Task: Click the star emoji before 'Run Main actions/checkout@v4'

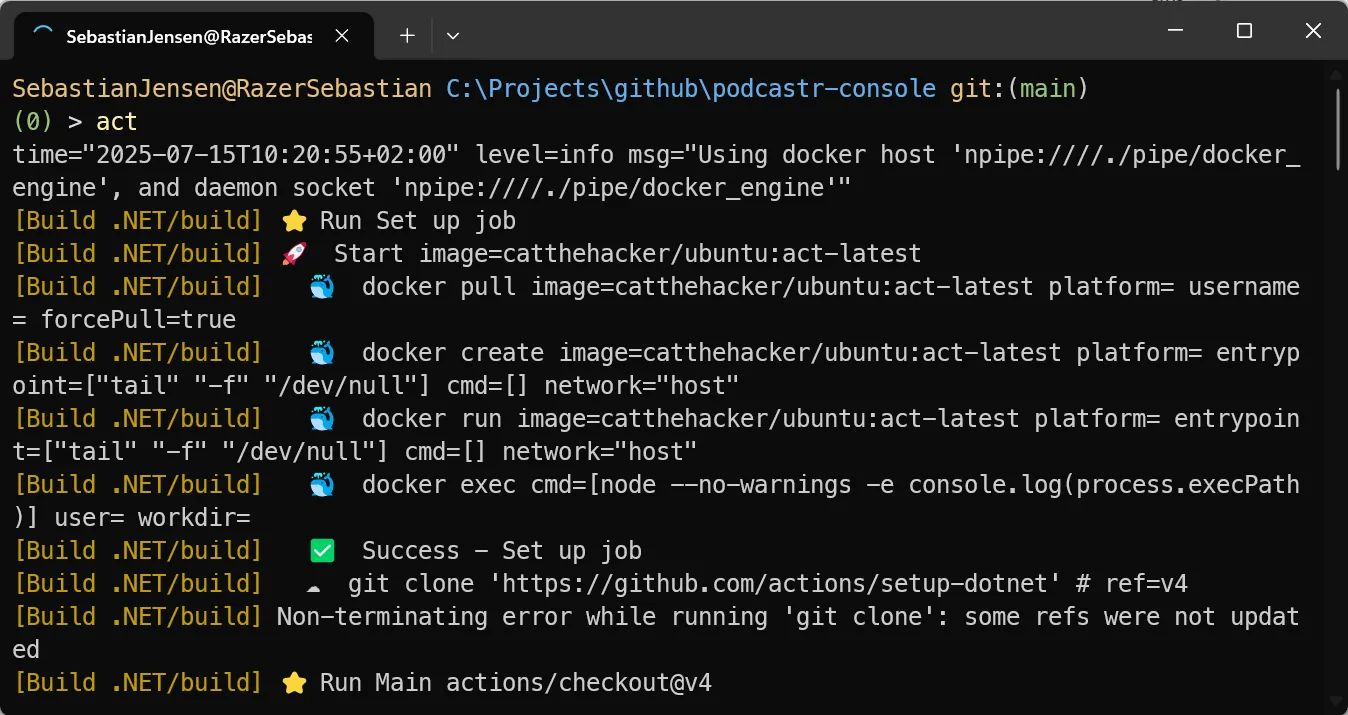Action: click(294, 682)
